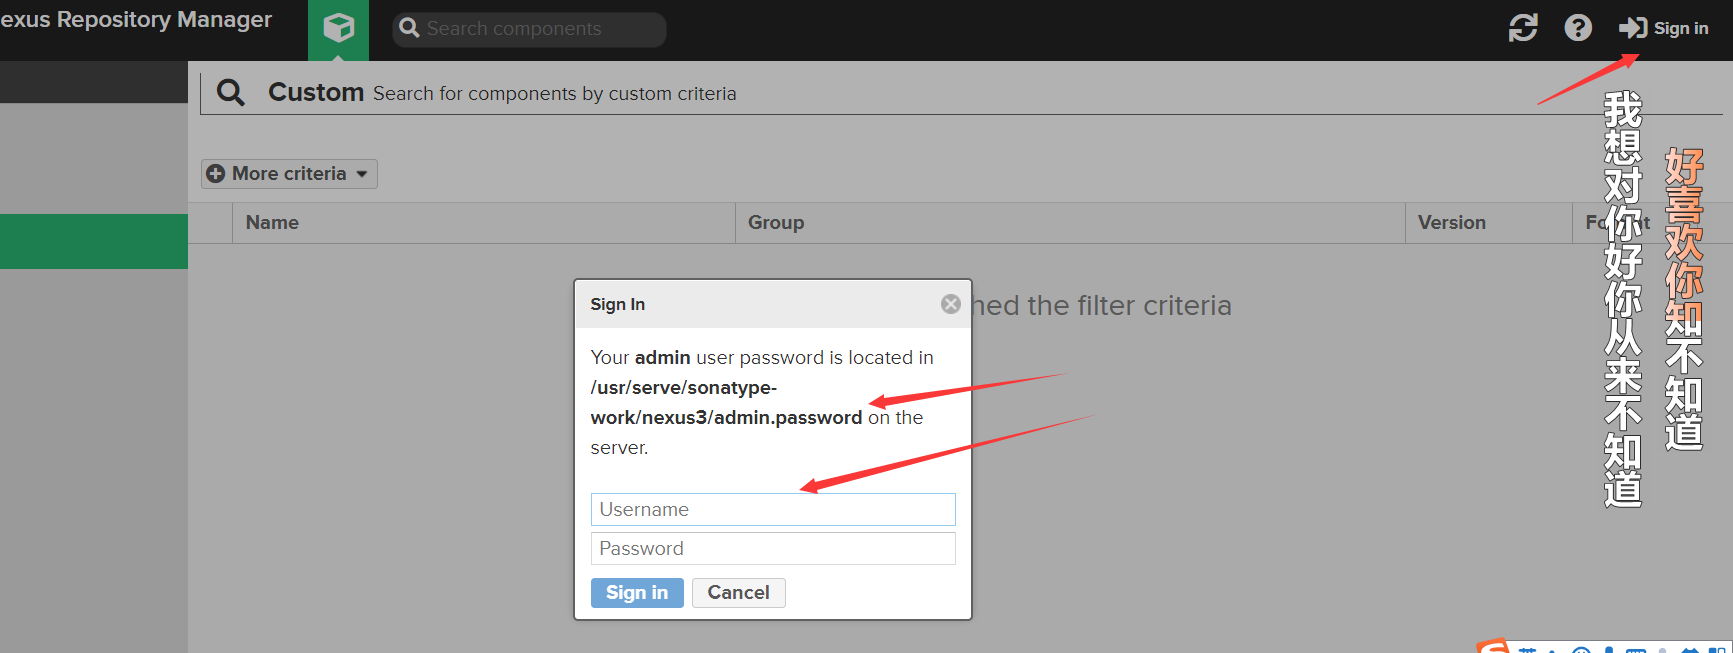Click magnifier icon in Search components box
Screen dimensions: 1733x653
point(409,29)
